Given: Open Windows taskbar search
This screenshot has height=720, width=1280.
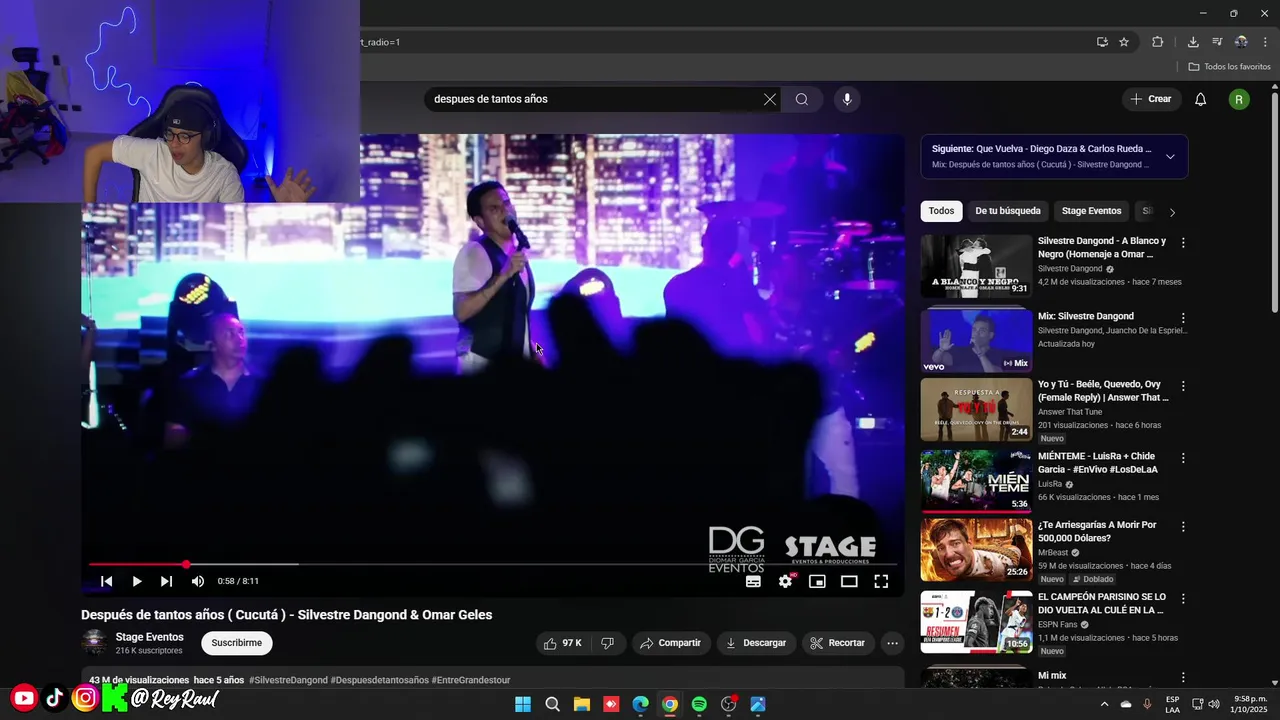Looking at the screenshot, I should point(552,704).
